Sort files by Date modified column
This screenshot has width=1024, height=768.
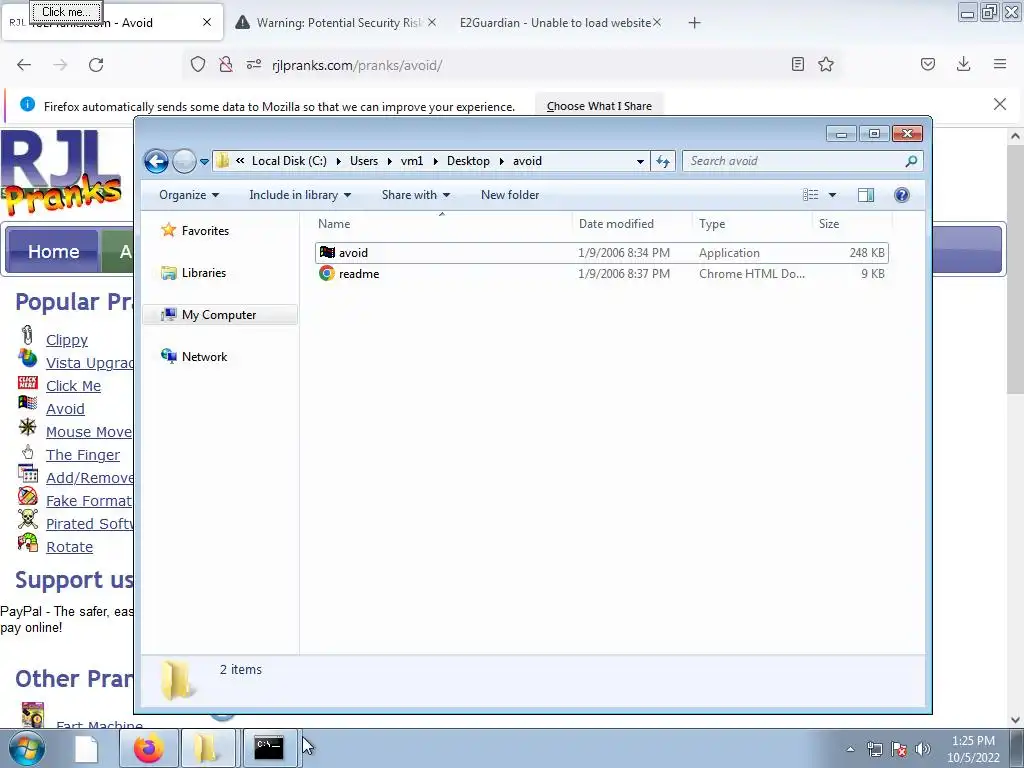[x=632, y=223]
